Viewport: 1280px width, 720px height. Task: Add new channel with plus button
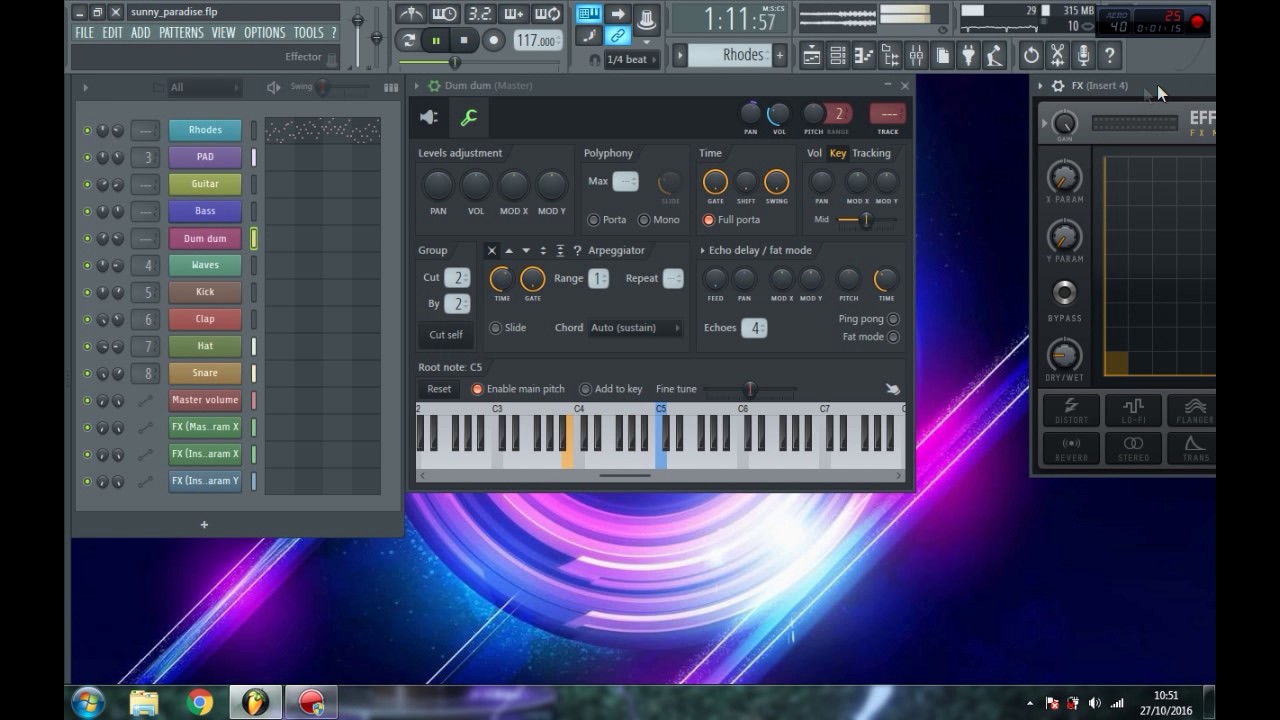[204, 524]
